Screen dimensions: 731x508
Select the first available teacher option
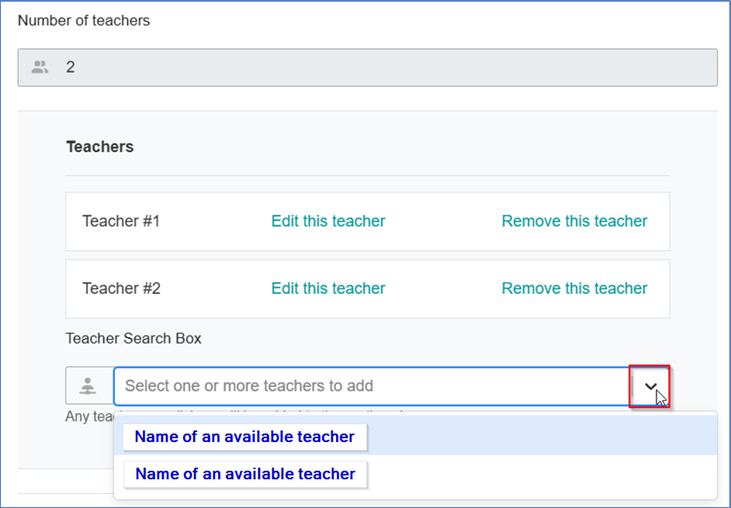[244, 437]
